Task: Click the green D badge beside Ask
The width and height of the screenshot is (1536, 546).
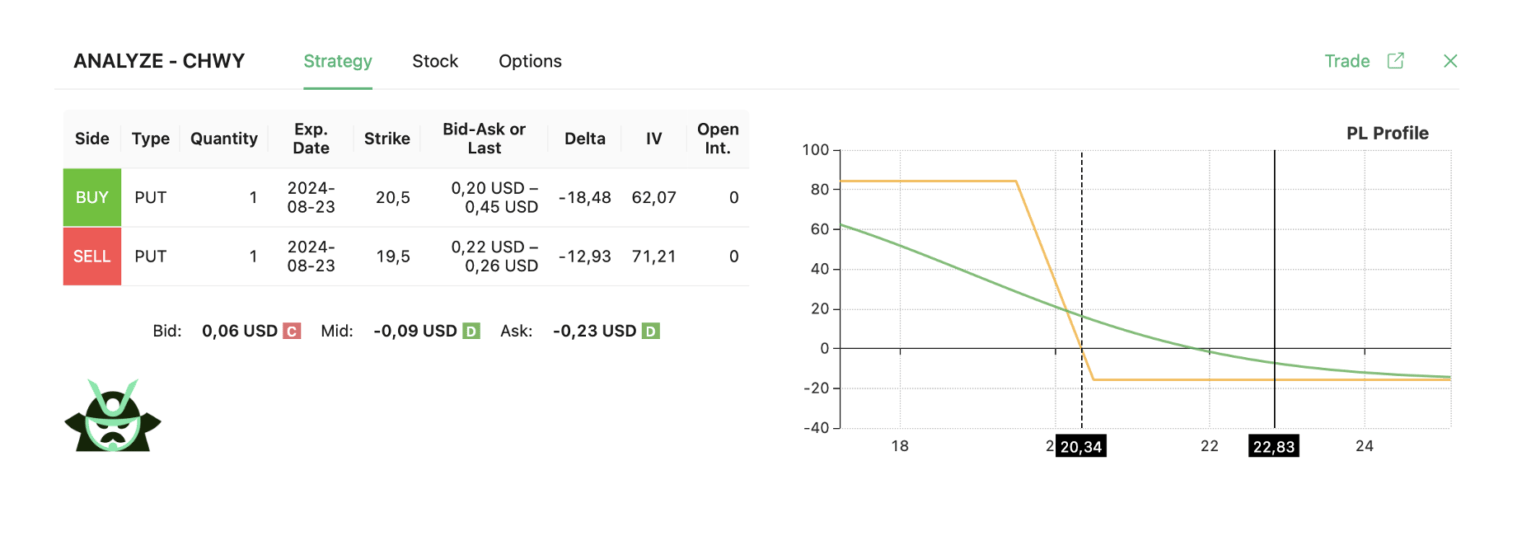Action: (x=650, y=331)
